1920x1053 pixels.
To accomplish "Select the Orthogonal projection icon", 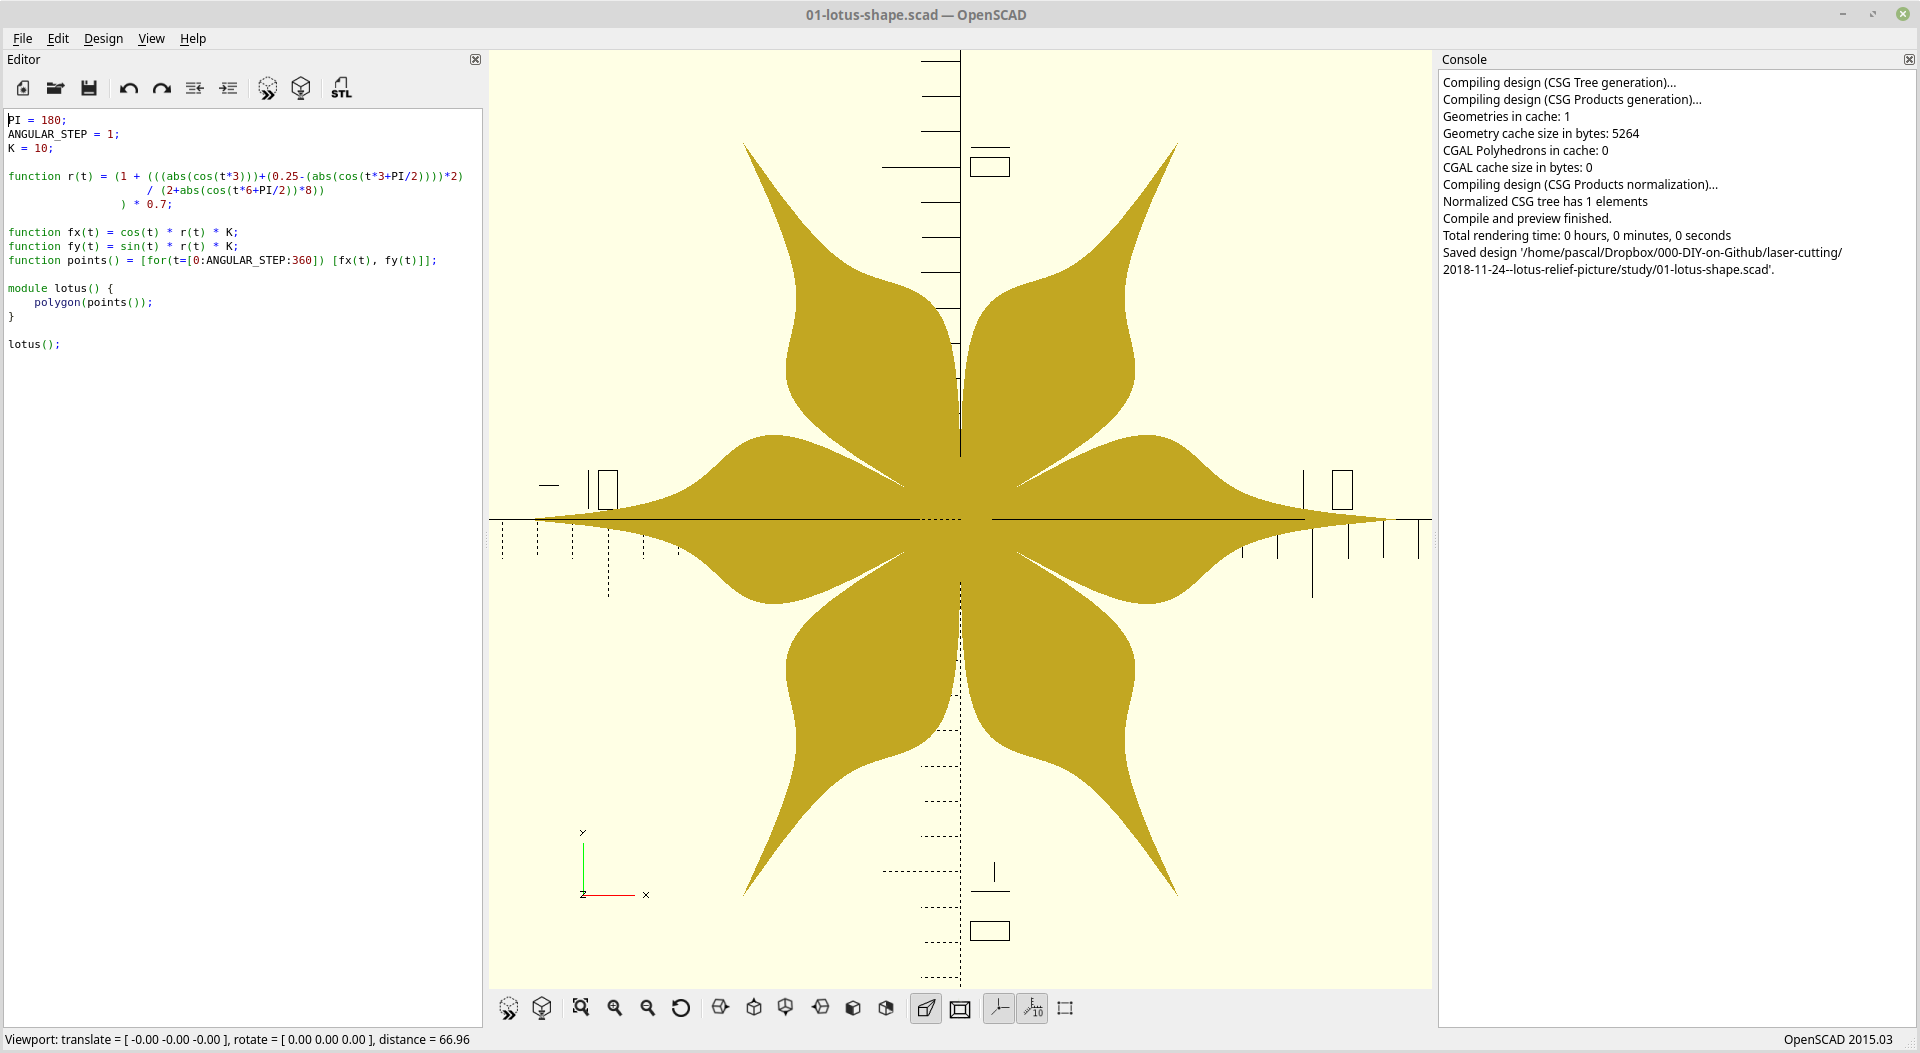I will coord(959,1008).
